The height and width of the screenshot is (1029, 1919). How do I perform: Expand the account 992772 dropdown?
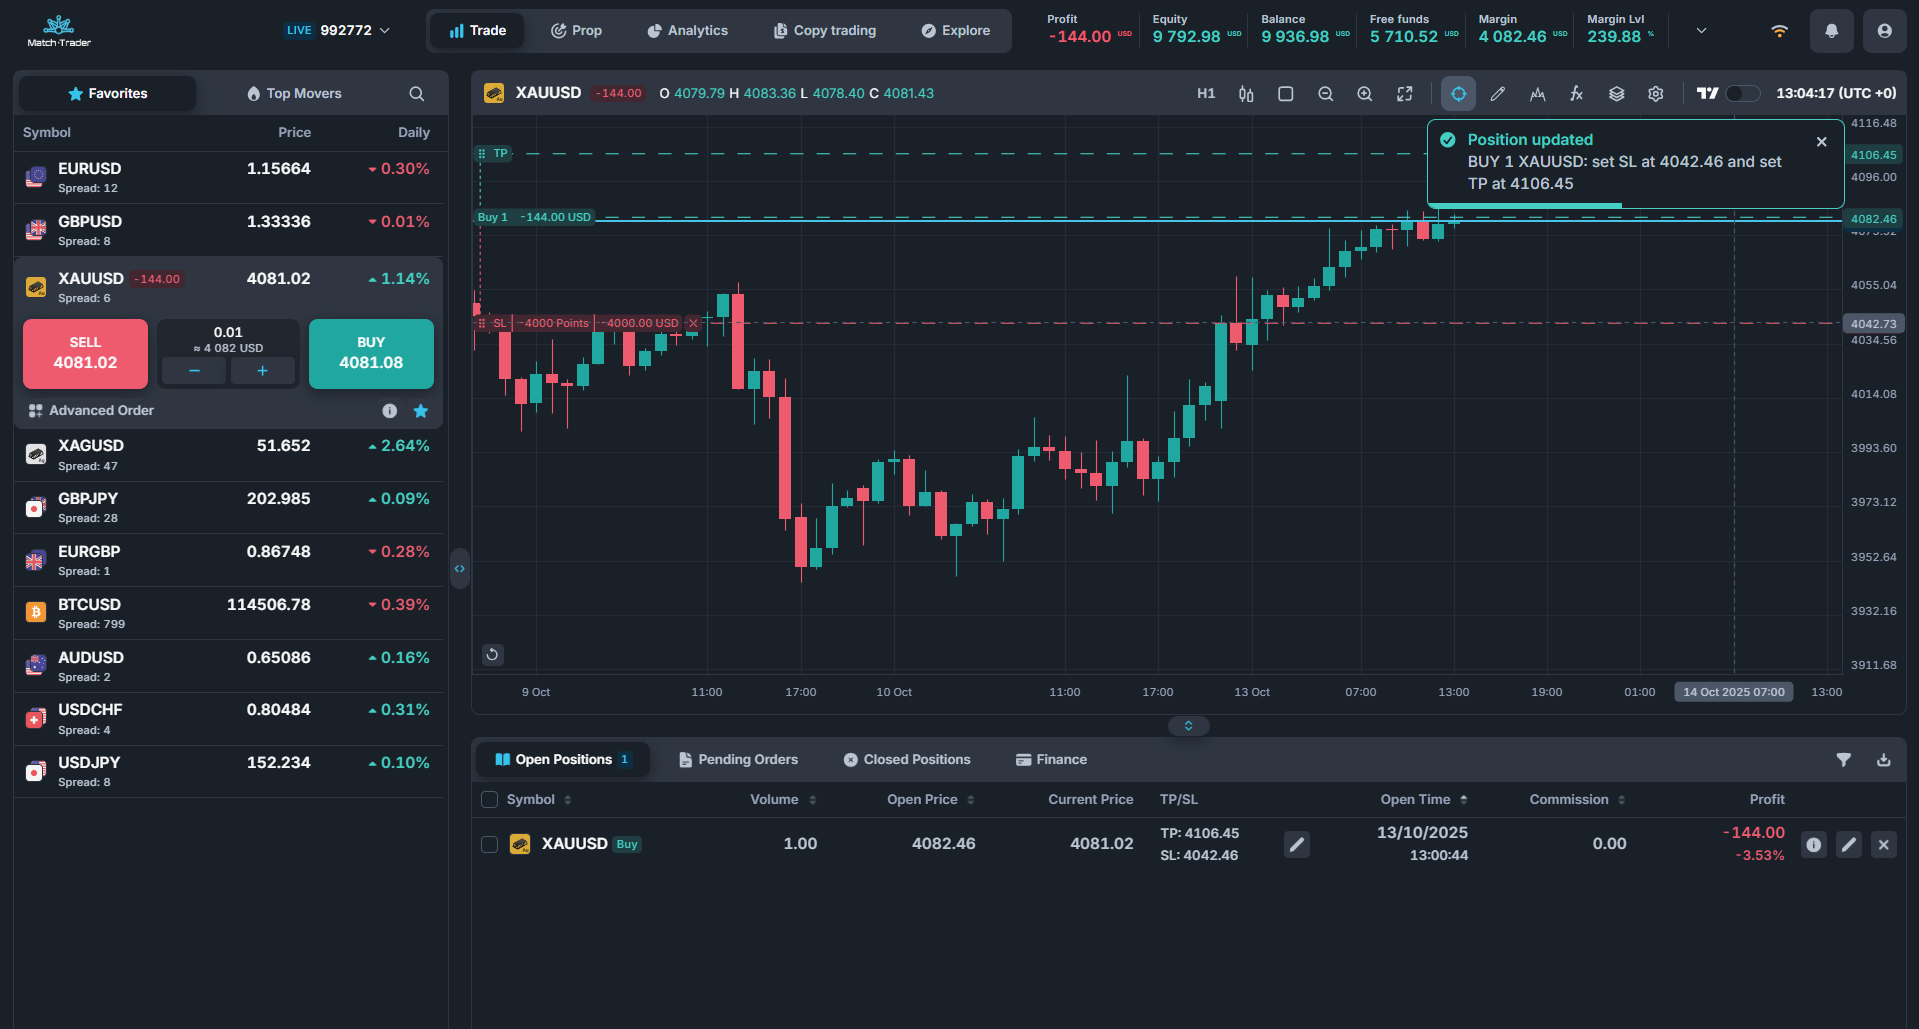[385, 31]
